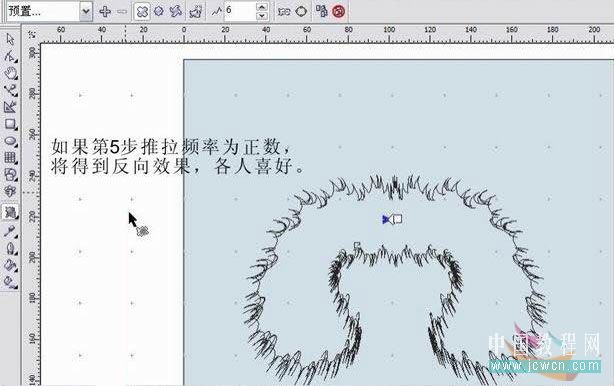Viewport: 614px width, 386px height.
Task: Select the Freehand curve tool
Action: [10, 90]
